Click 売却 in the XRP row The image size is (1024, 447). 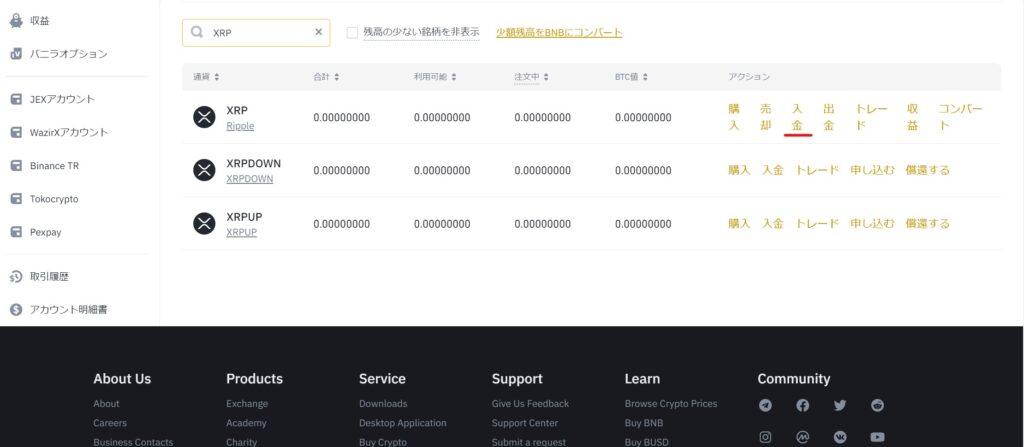pos(766,118)
